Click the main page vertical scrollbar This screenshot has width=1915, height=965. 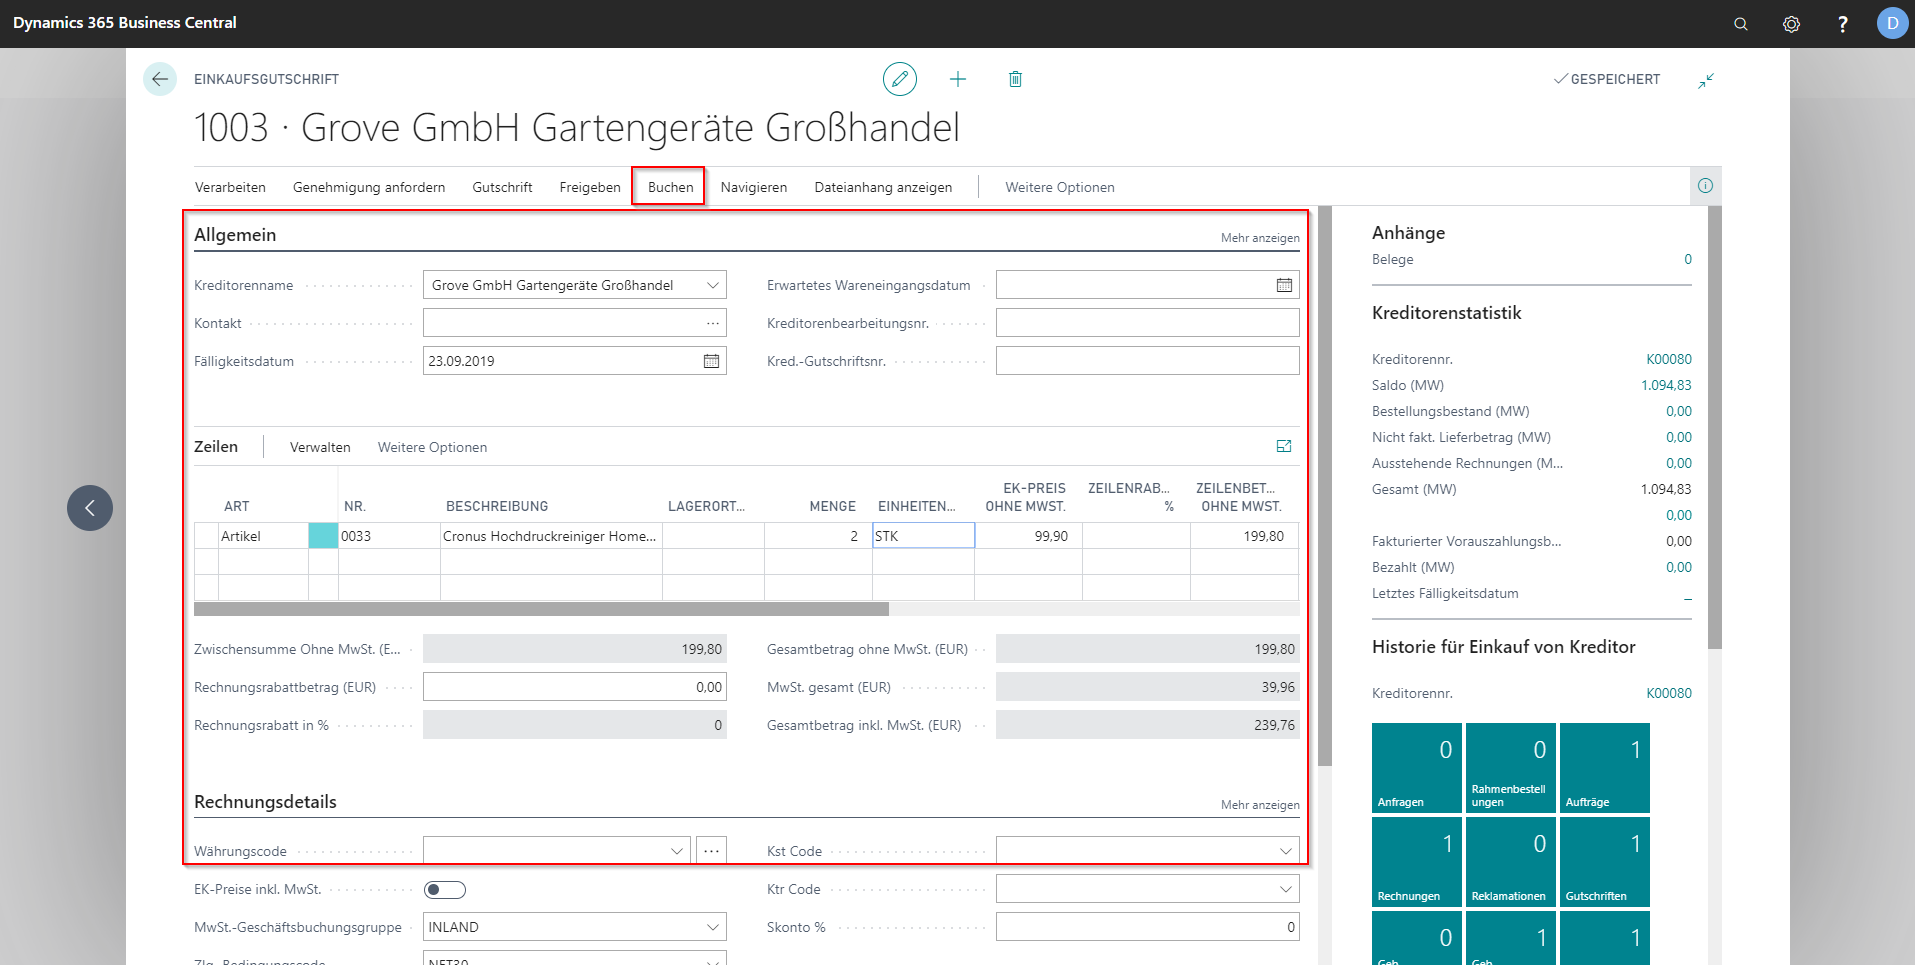coord(1325,486)
